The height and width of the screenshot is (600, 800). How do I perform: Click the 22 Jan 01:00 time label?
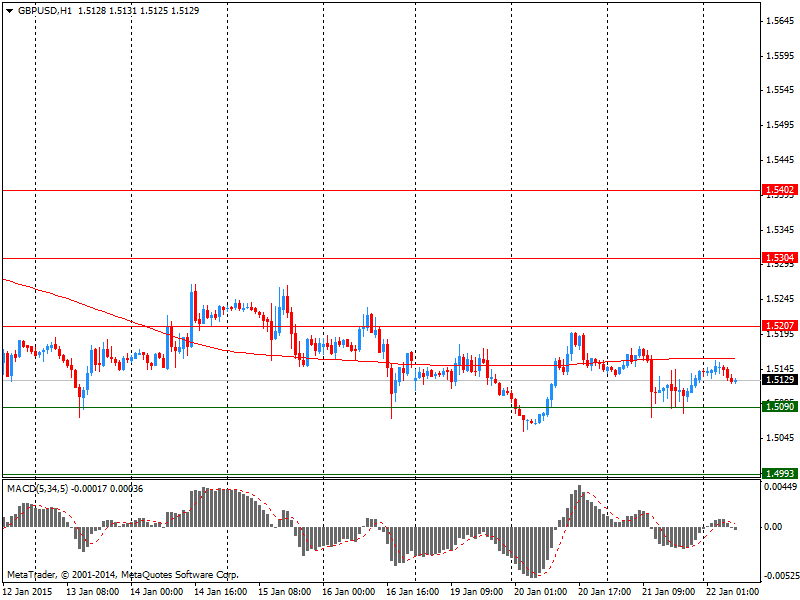733,592
